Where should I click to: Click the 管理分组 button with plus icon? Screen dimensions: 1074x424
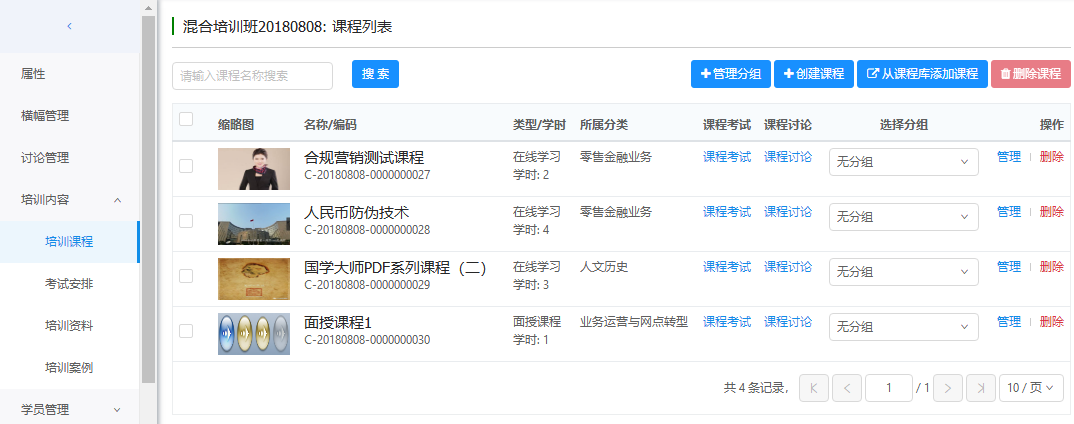click(x=730, y=74)
